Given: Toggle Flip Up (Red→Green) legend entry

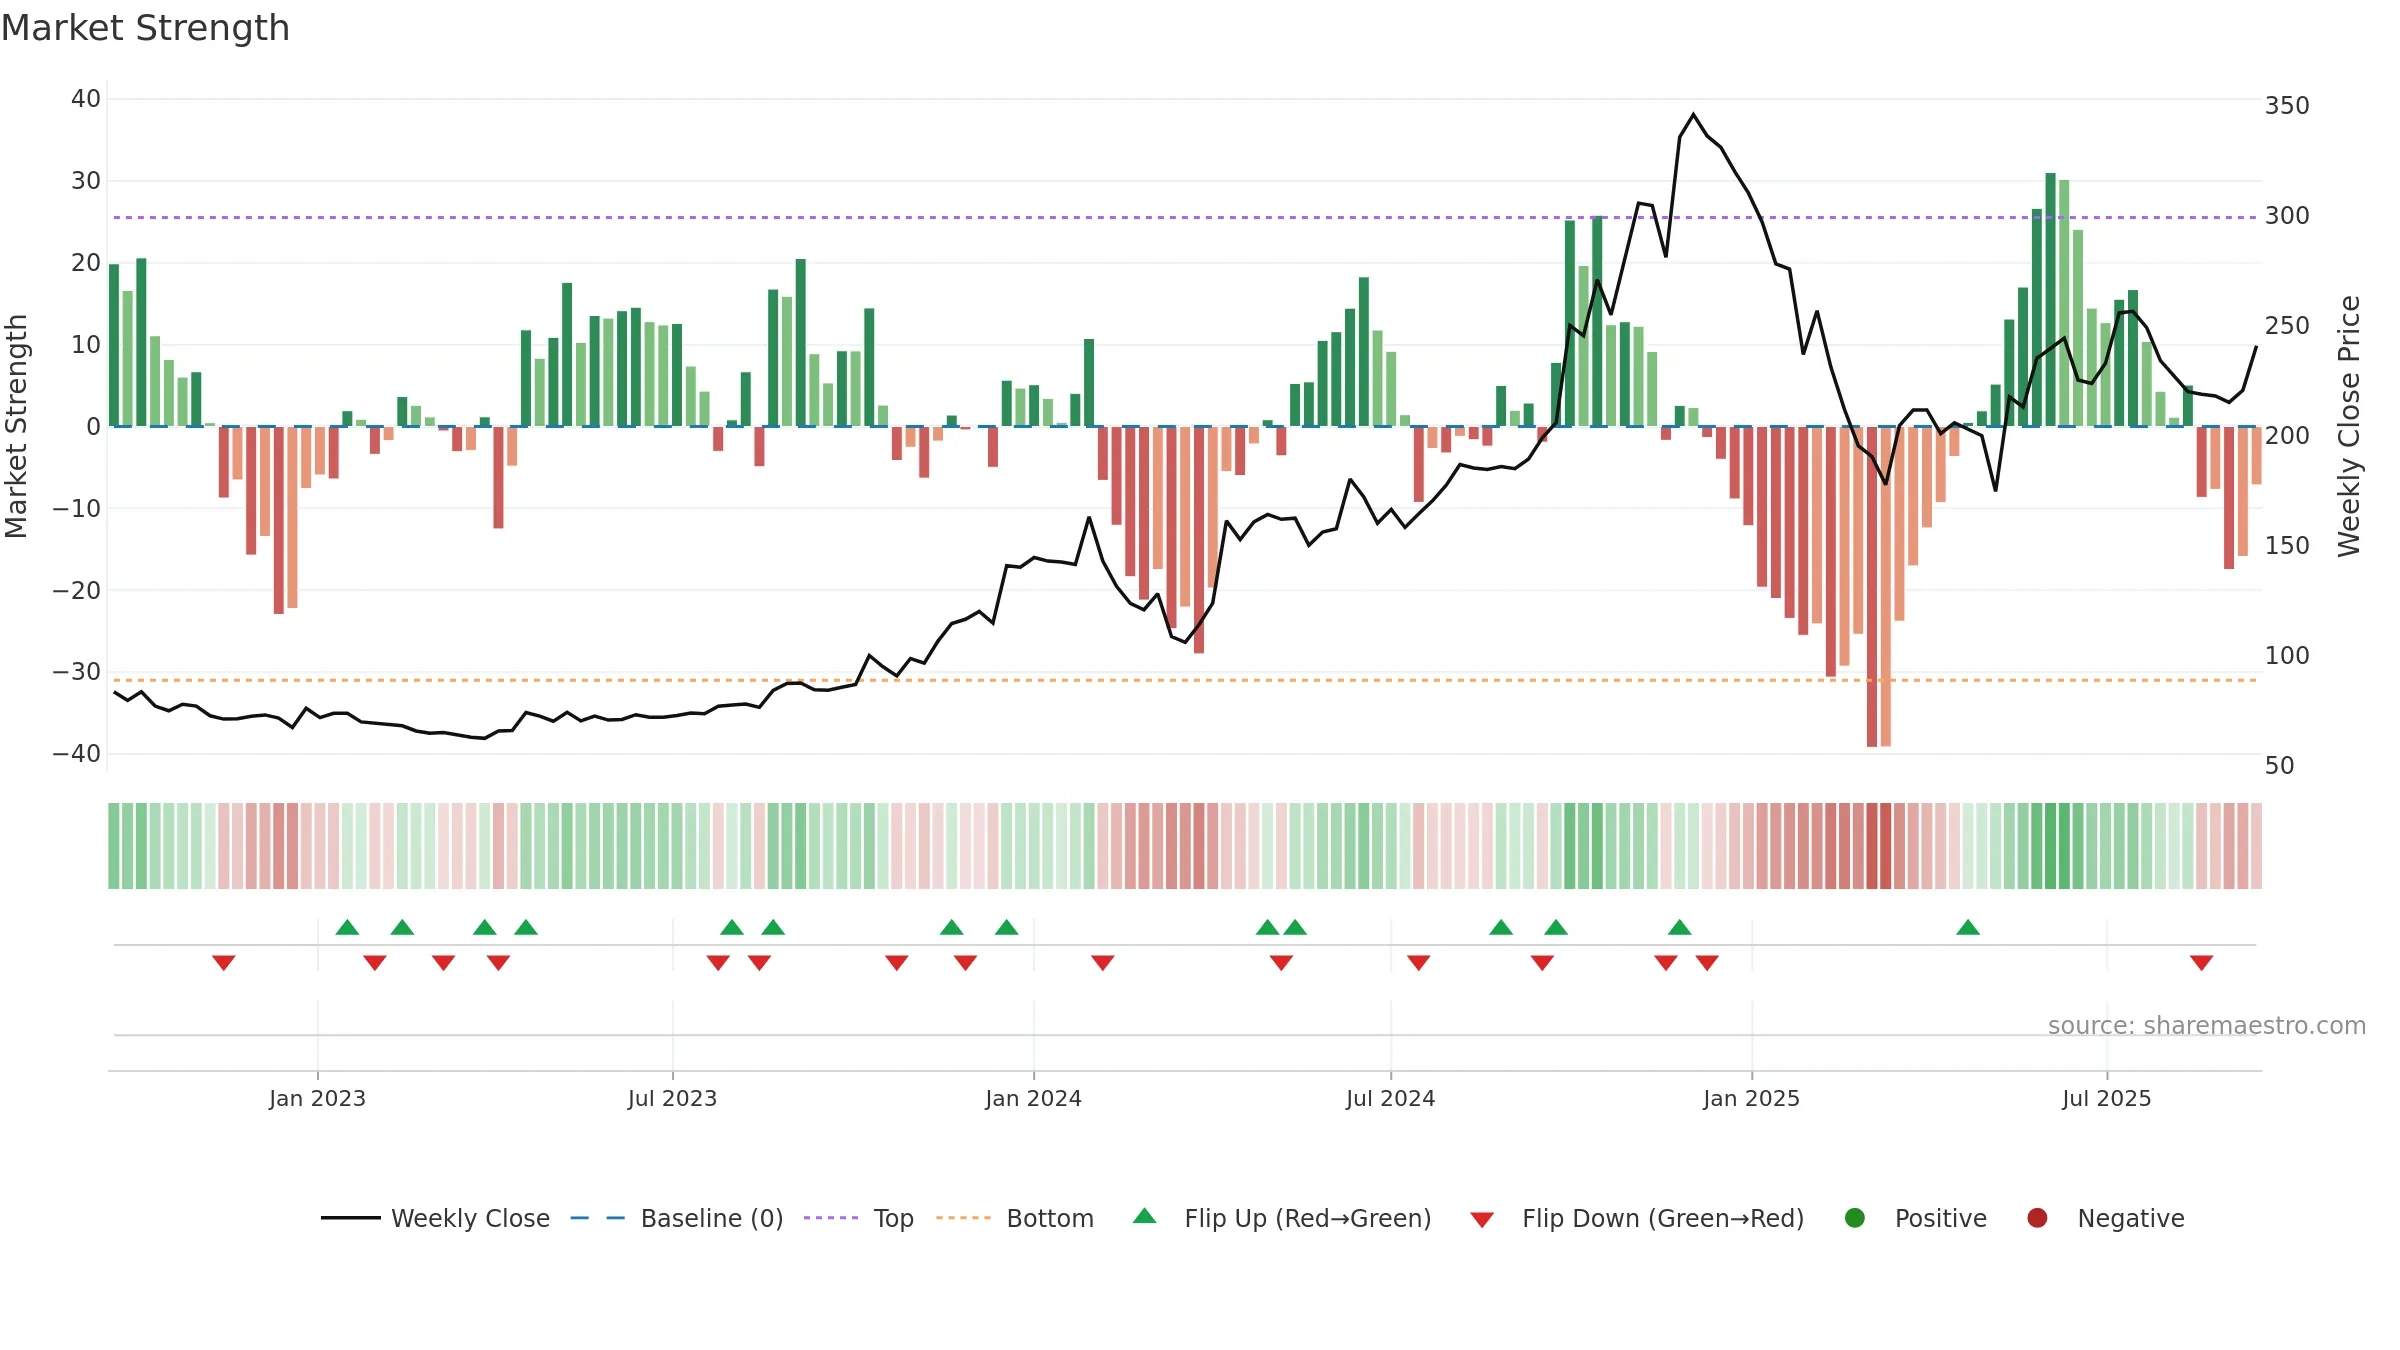Looking at the screenshot, I should point(1282,1218).
